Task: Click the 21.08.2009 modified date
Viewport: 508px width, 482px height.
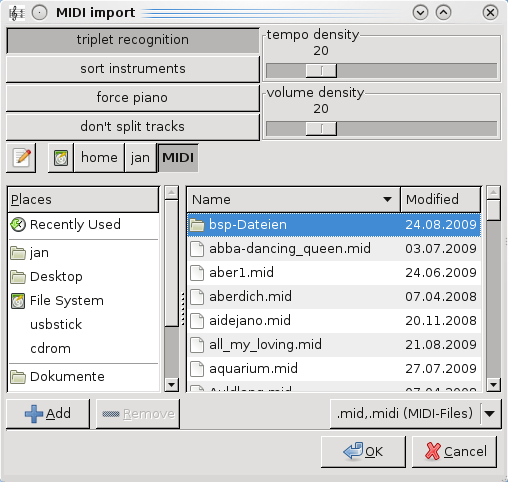Action: click(441, 345)
